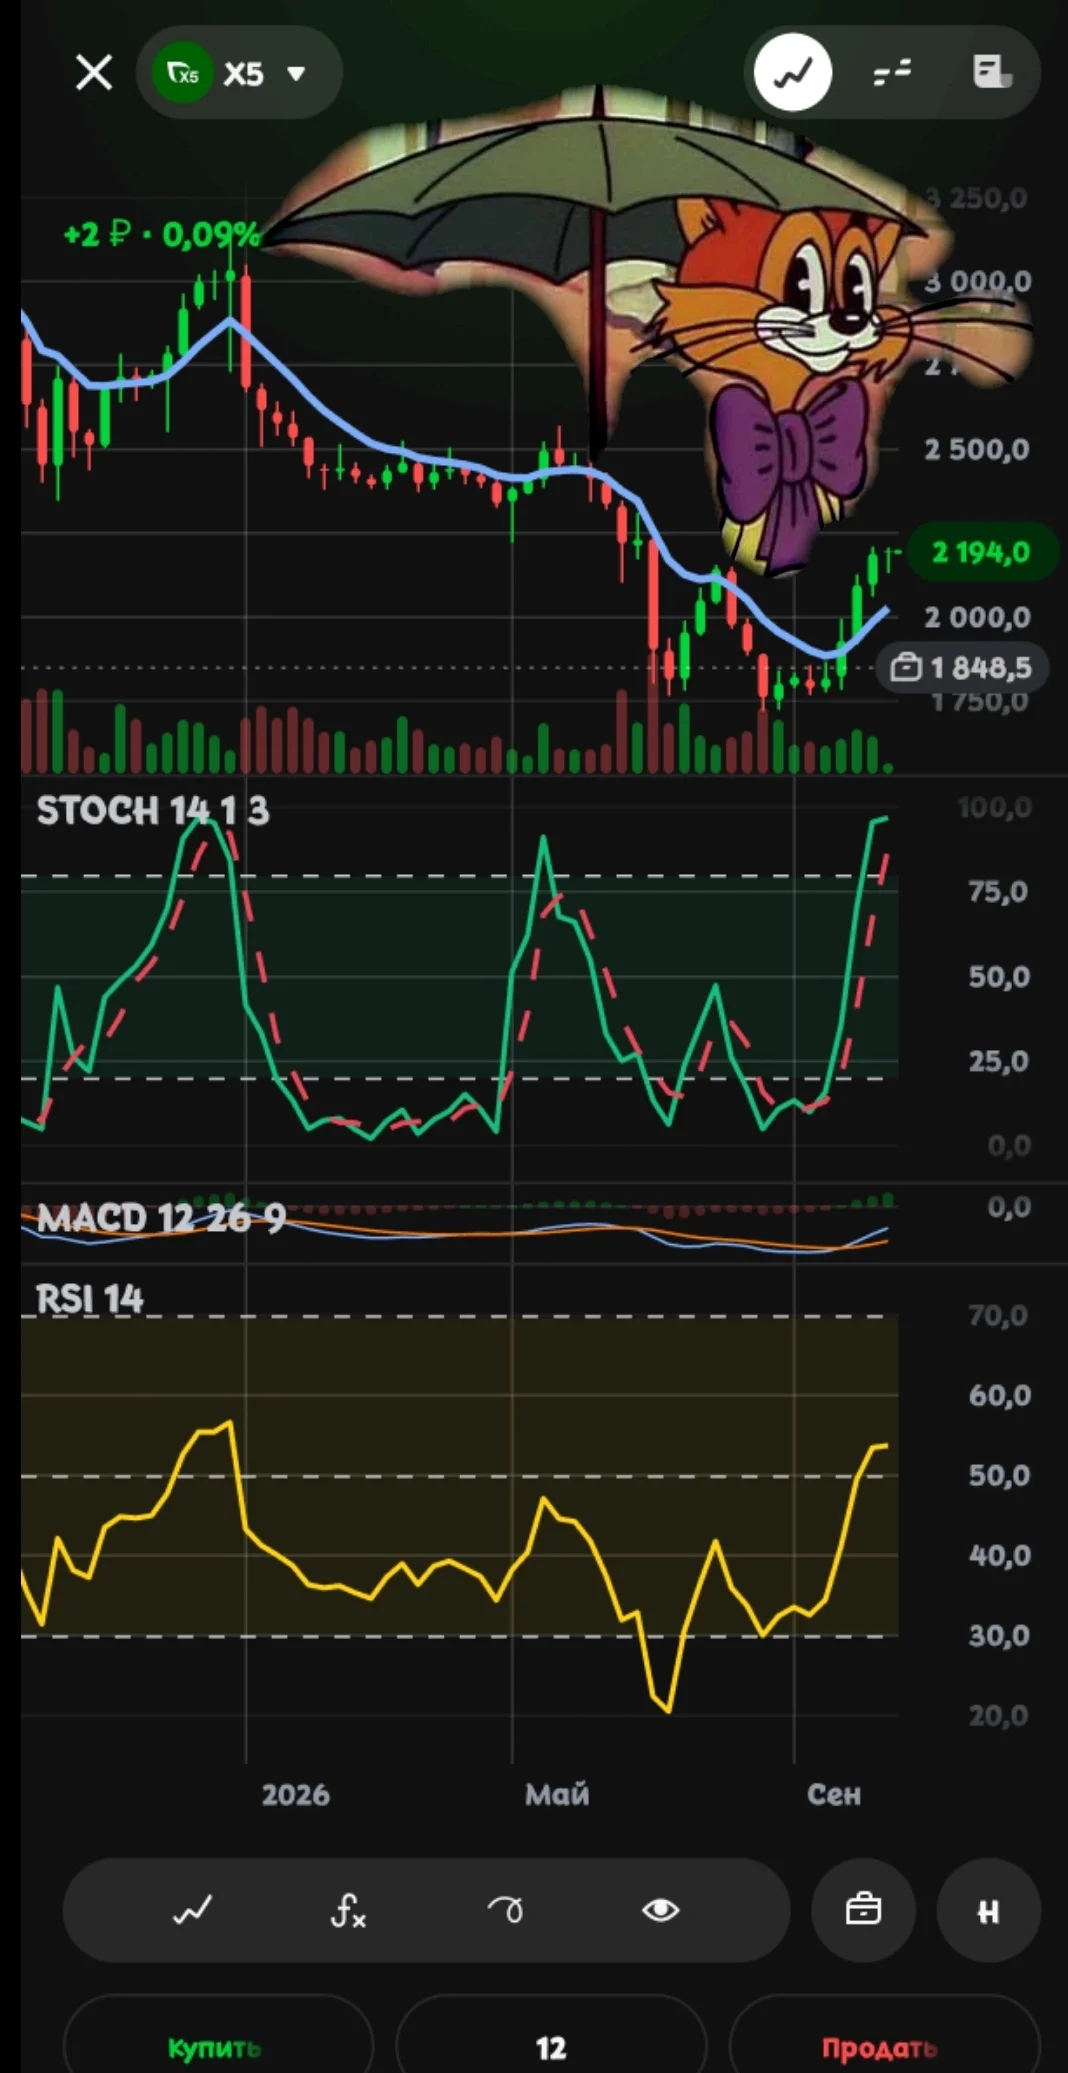Tap the 2026 date axis label
Viewport: 1068px width, 2073px height.
coord(296,1794)
